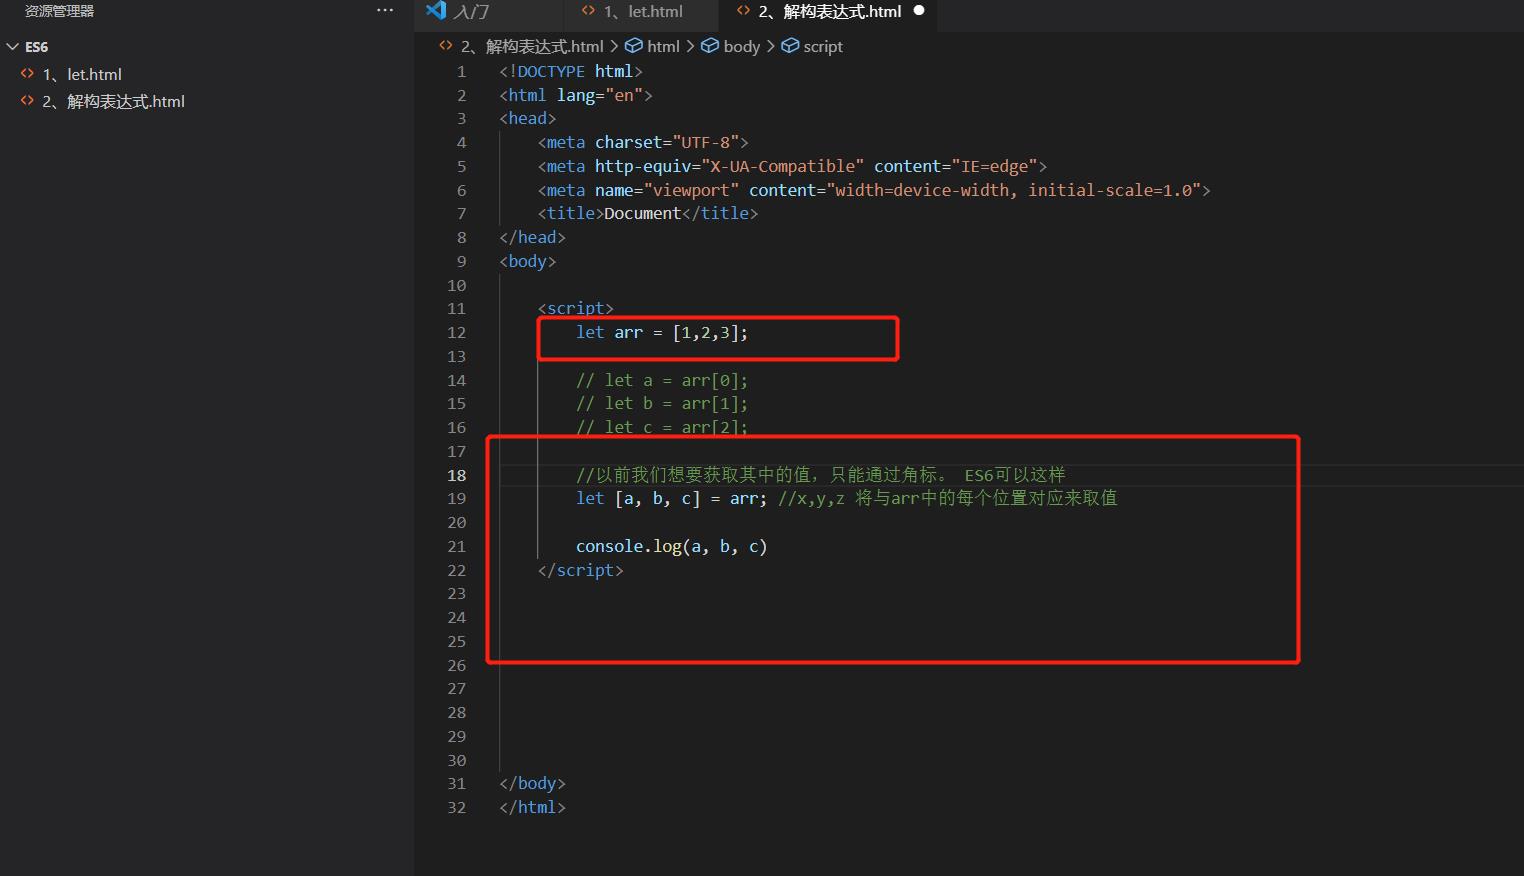Click unsaved dot on 2、解构表达式.html tab
This screenshot has width=1524, height=876.
(x=919, y=11)
